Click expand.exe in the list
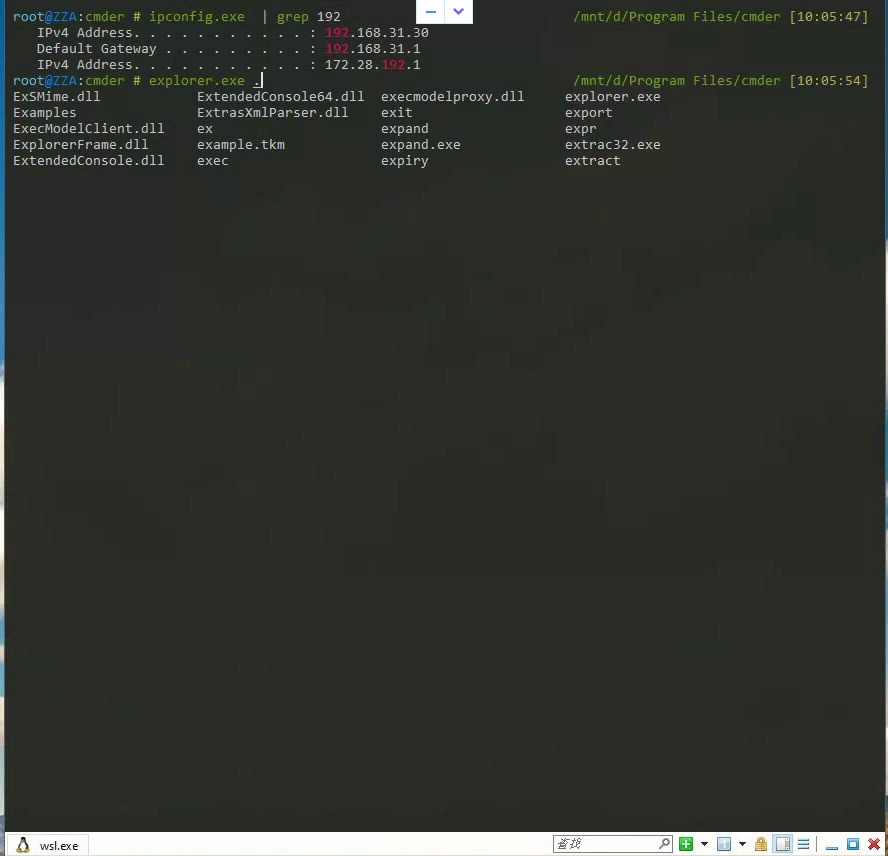 click(x=420, y=144)
